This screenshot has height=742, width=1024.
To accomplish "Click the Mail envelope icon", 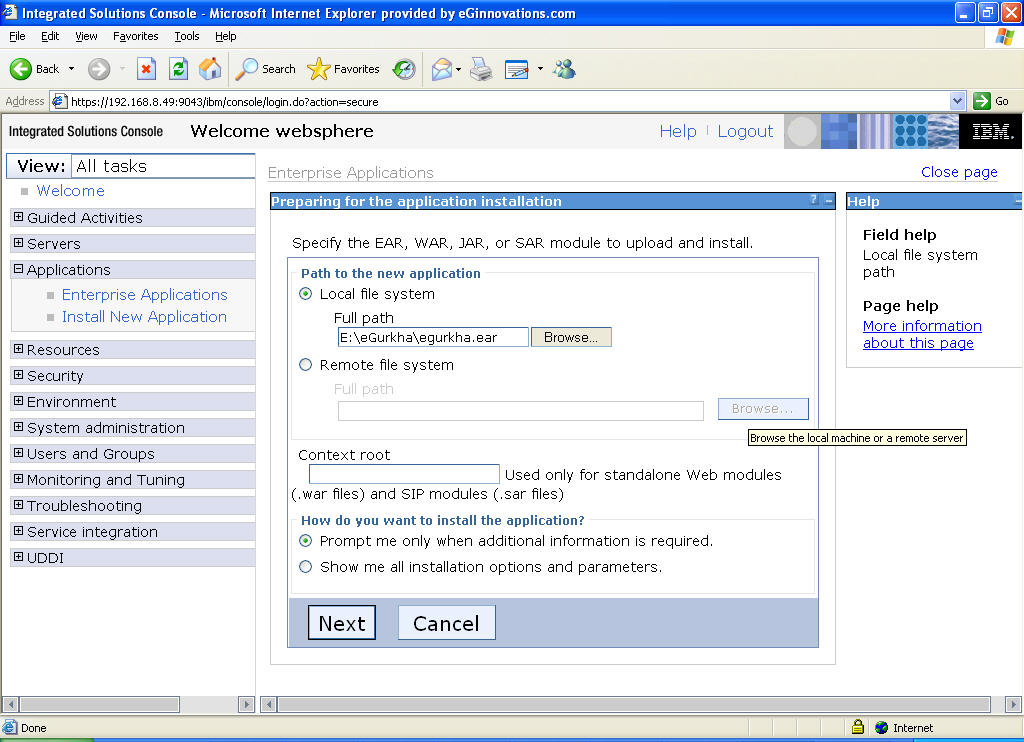I will click(442, 69).
